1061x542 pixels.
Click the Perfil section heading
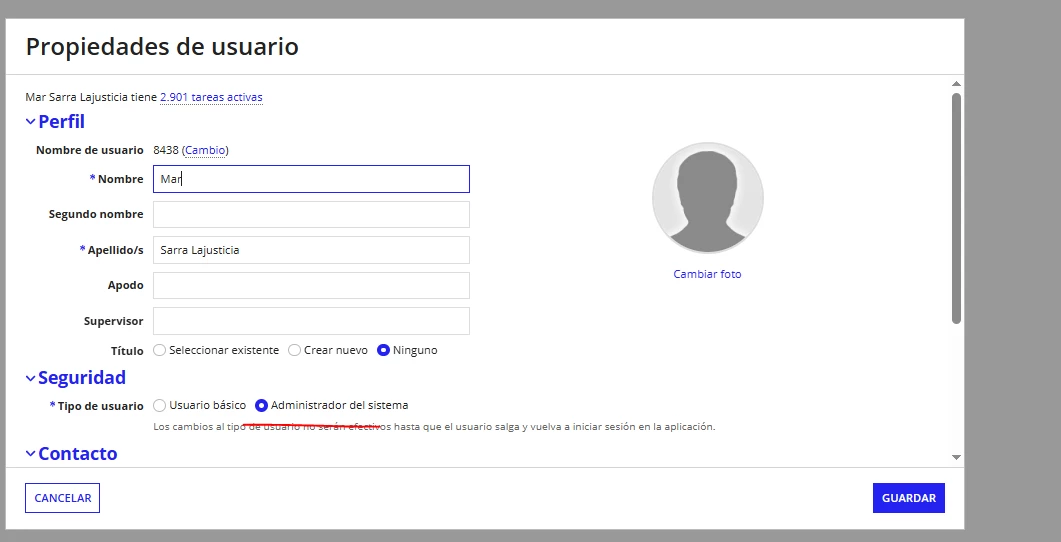61,122
